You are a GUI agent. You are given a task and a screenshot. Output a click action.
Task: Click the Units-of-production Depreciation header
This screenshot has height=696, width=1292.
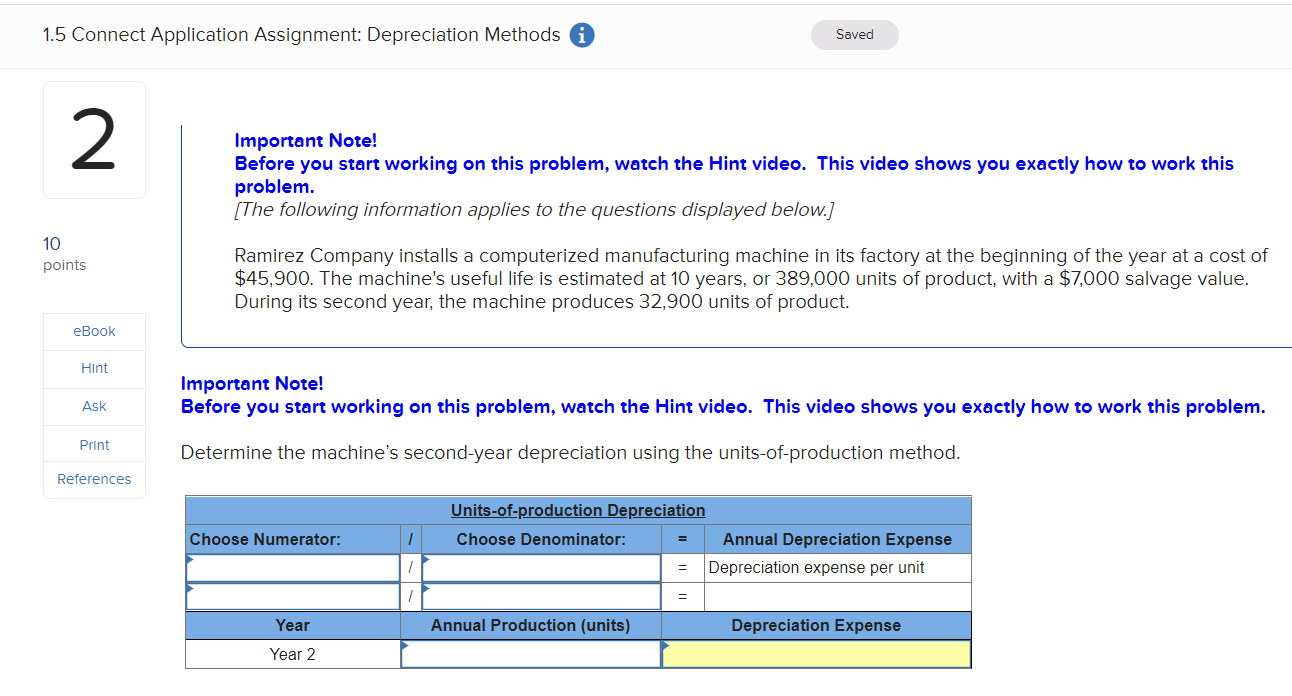pos(578,510)
